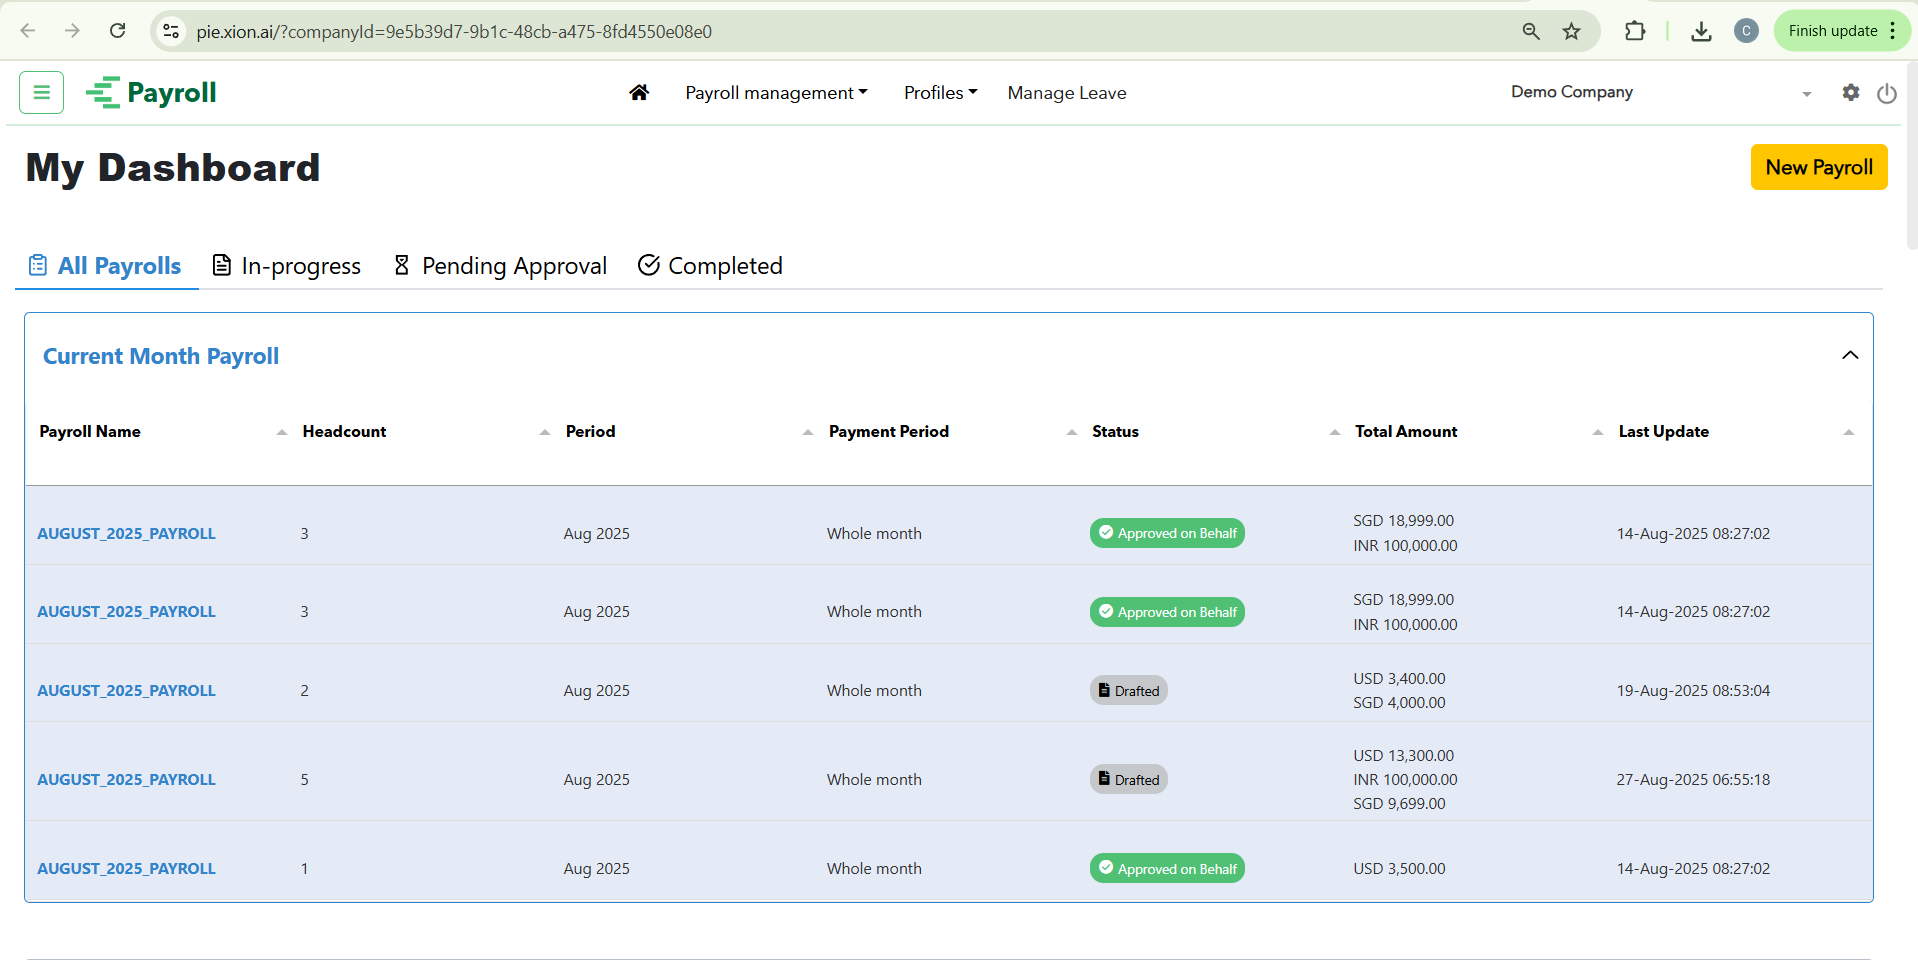Viewport: 1918px width, 960px height.
Task: Click the Finish update button
Action: [1833, 31]
